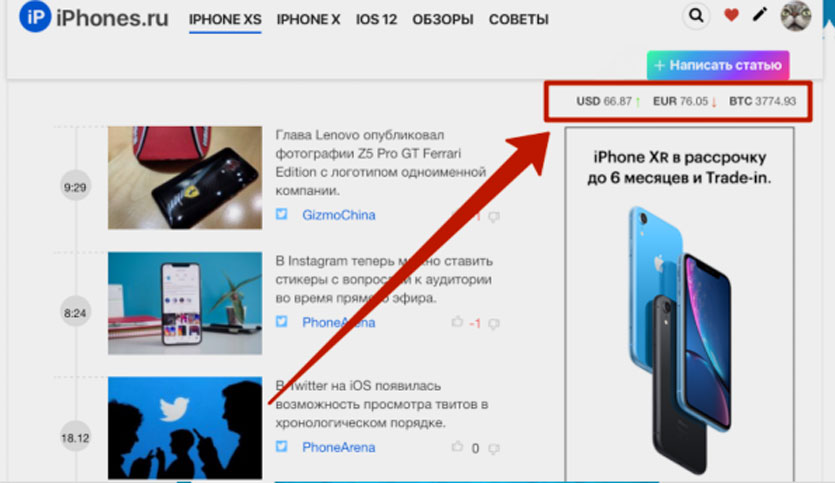The image size is (835, 483).
Task: Open search with the magnifier icon
Action: click(x=696, y=16)
